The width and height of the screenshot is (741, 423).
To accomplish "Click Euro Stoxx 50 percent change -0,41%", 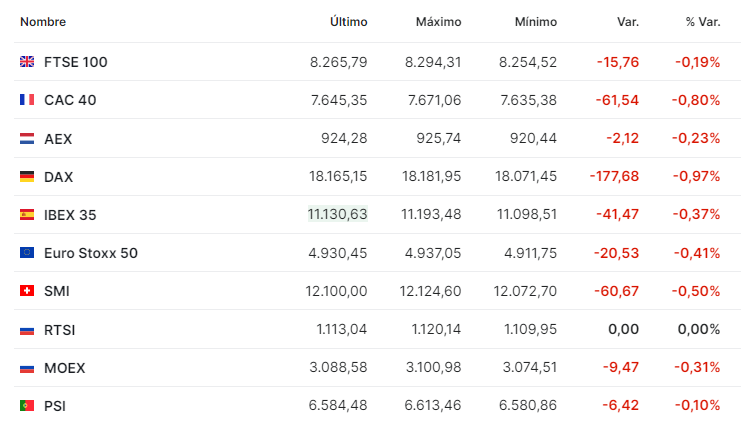I will [x=697, y=253].
